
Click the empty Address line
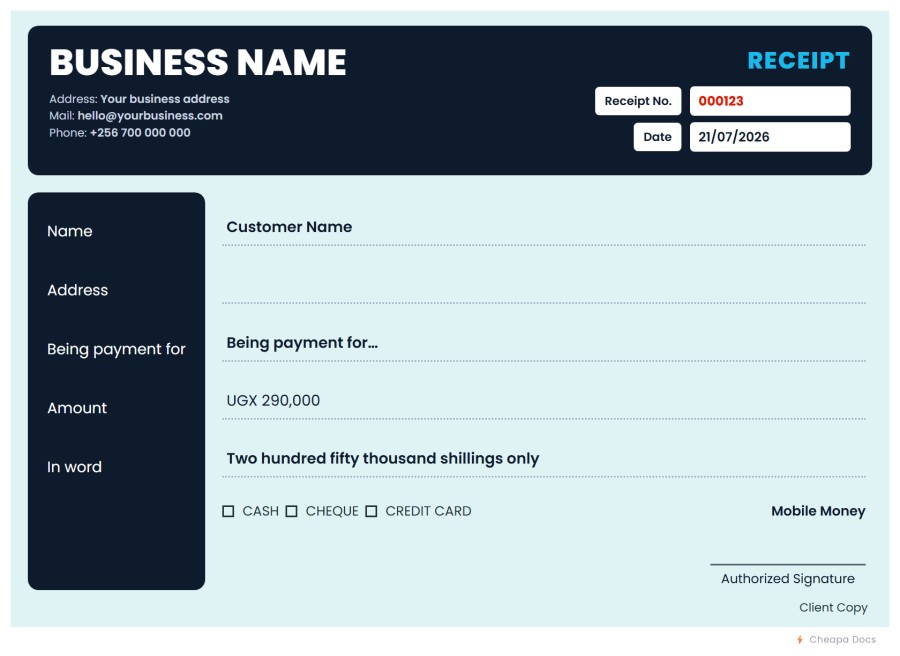click(544, 287)
